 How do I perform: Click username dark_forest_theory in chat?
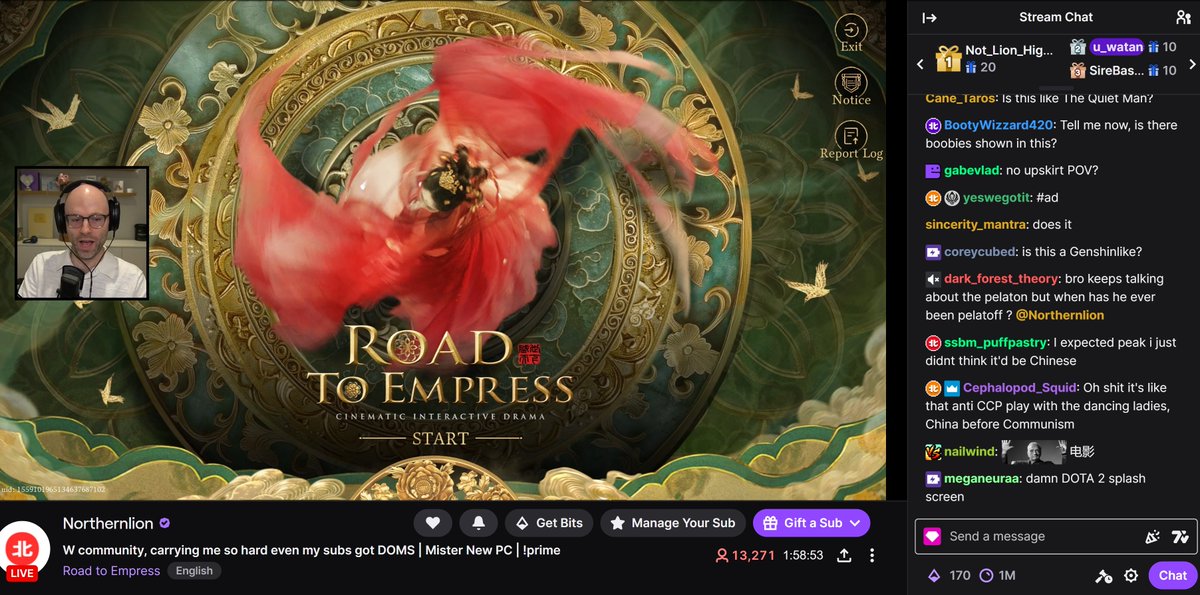[x=1001, y=278]
